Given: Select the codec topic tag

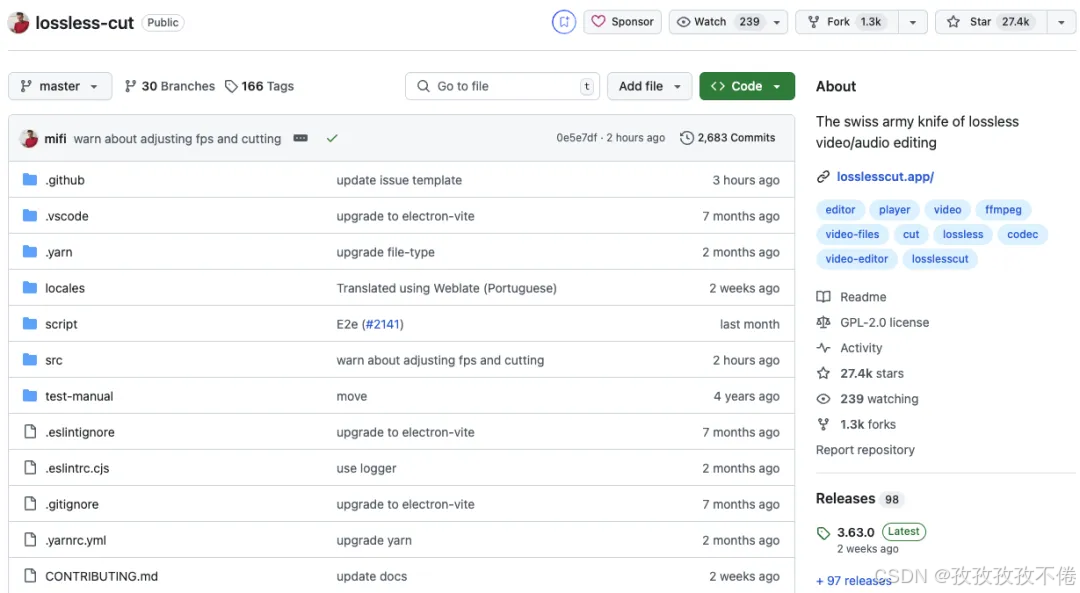Looking at the screenshot, I should pyautogui.click(x=1022, y=234).
